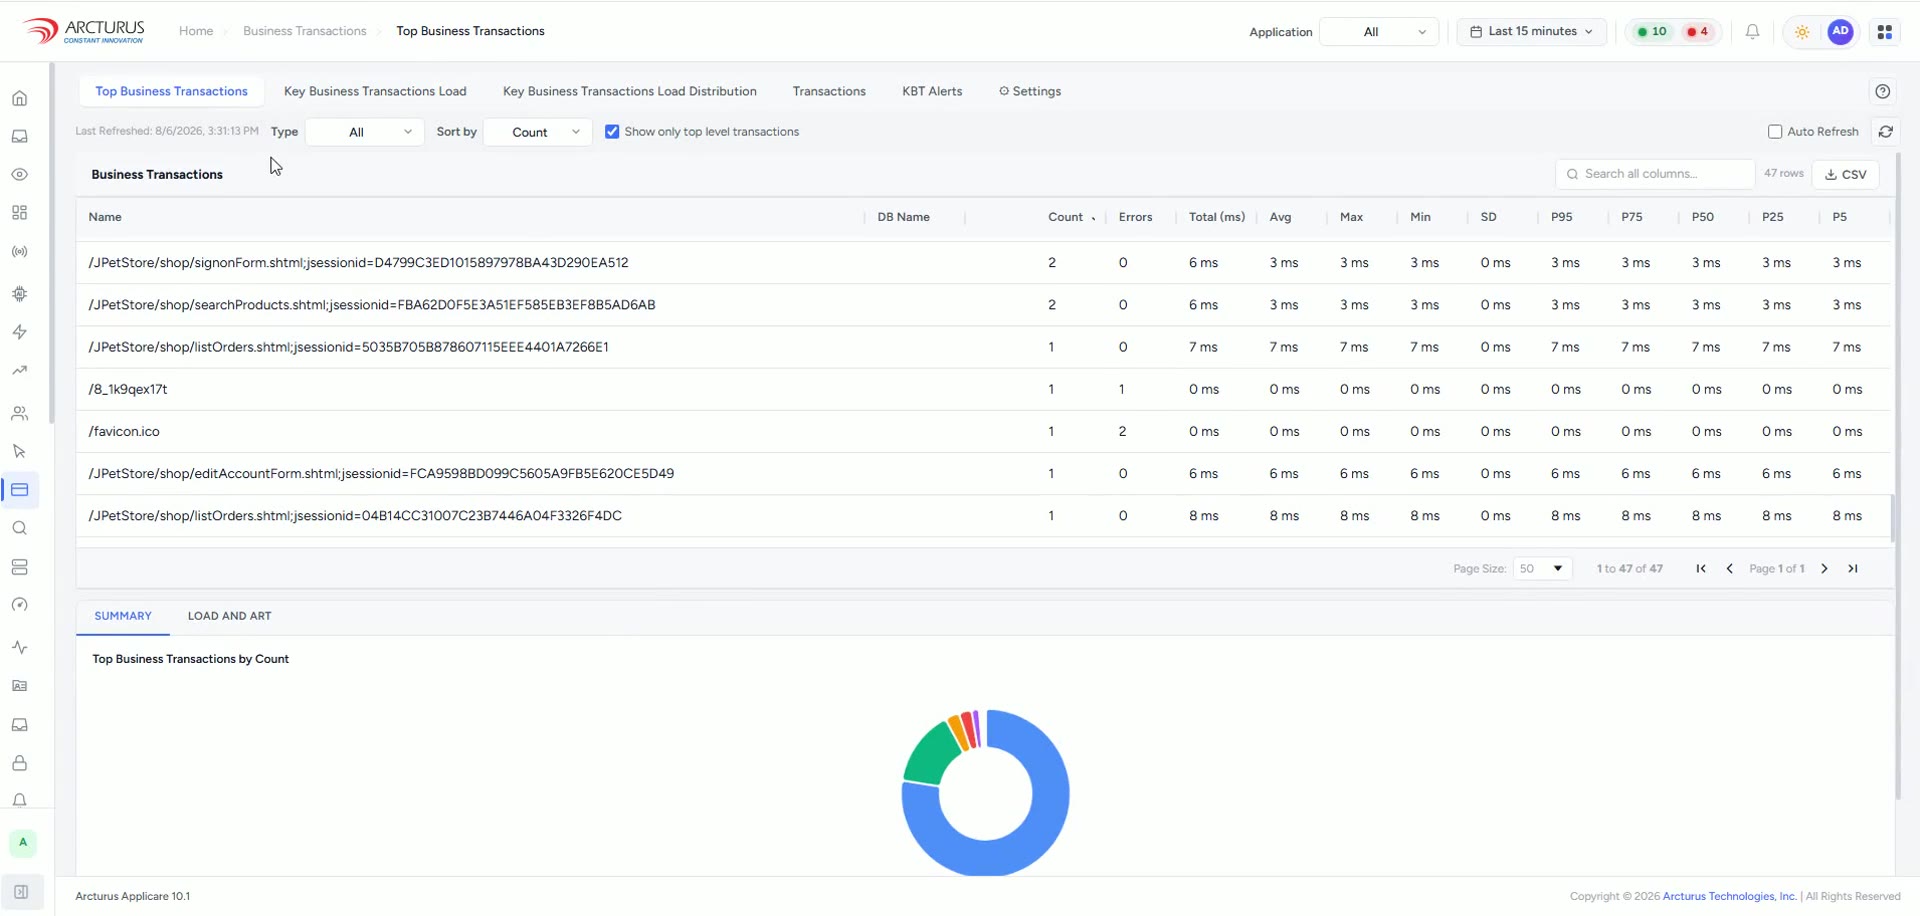
Task: Open the home icon in sidebar
Action: pyautogui.click(x=19, y=98)
